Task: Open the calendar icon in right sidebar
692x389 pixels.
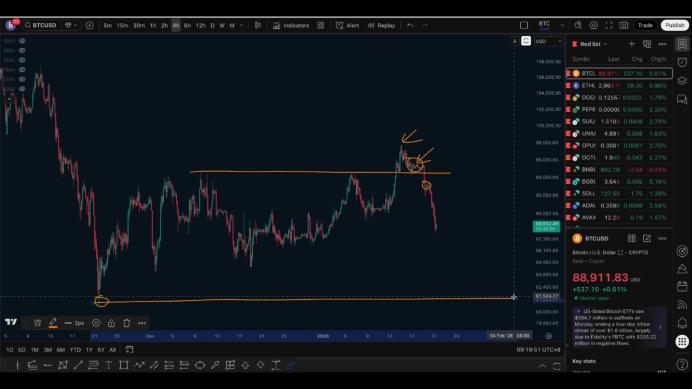Action: pos(682,287)
